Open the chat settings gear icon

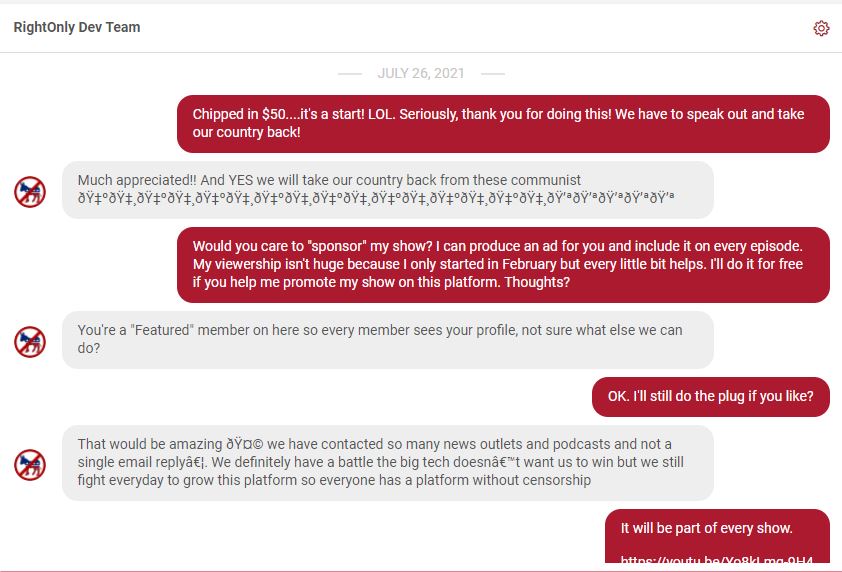(821, 28)
